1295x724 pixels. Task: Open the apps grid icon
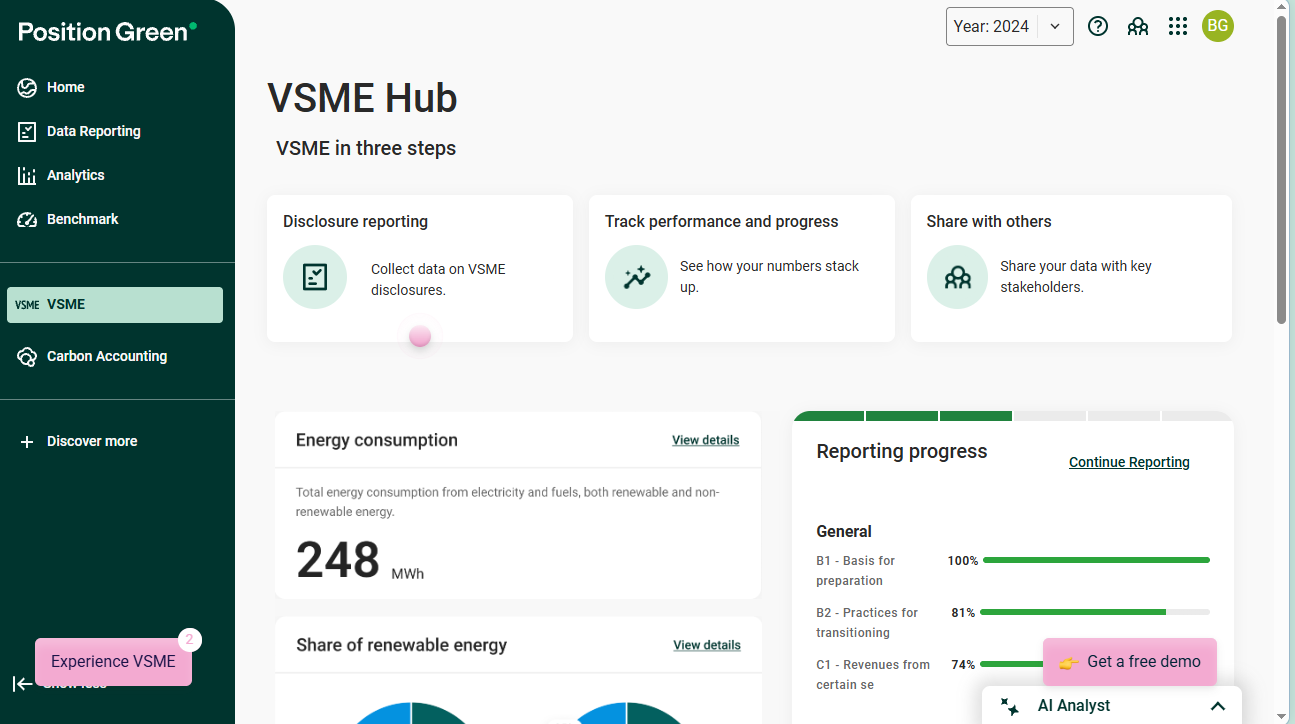[x=1178, y=27]
